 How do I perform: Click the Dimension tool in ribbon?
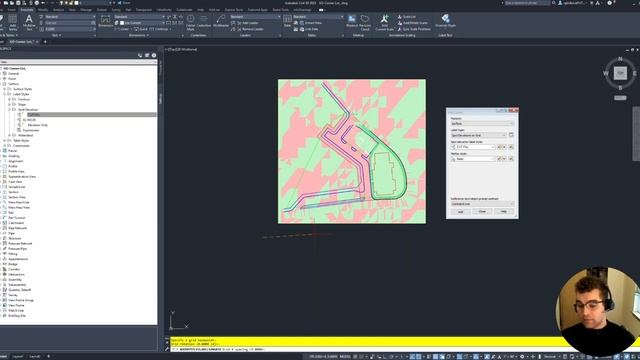(105, 21)
